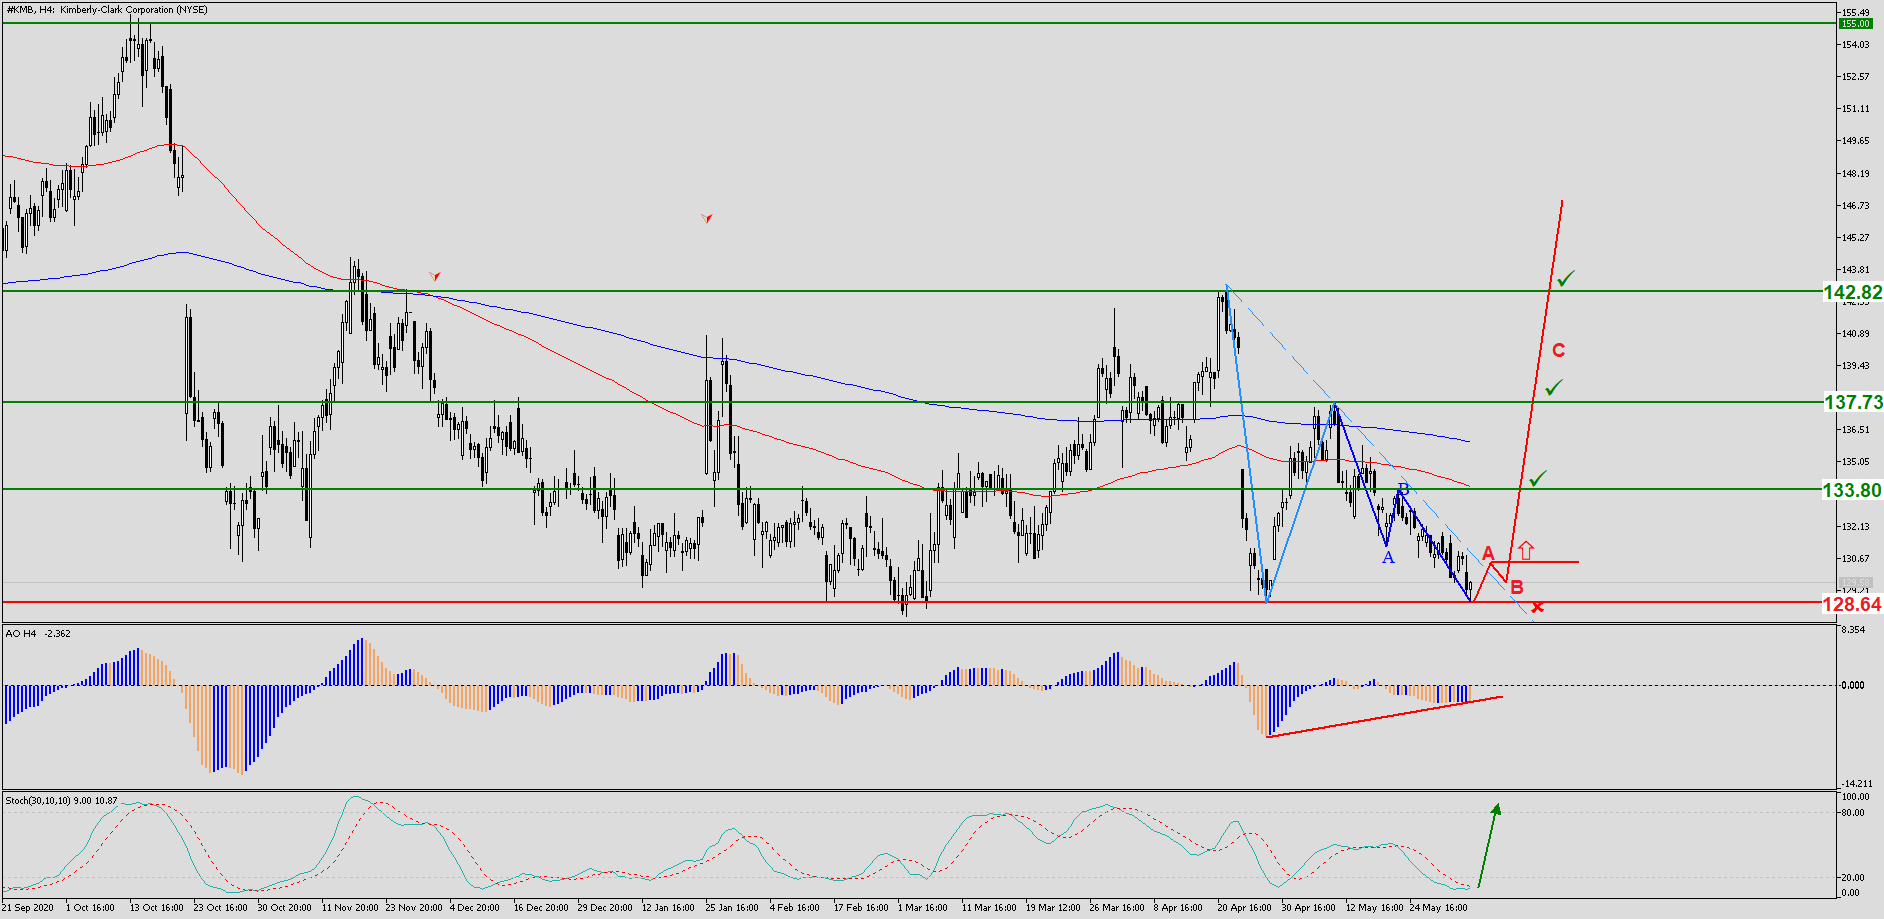The image size is (1884, 919).
Task: Click the red 128.64 support price label
Action: point(1851,604)
